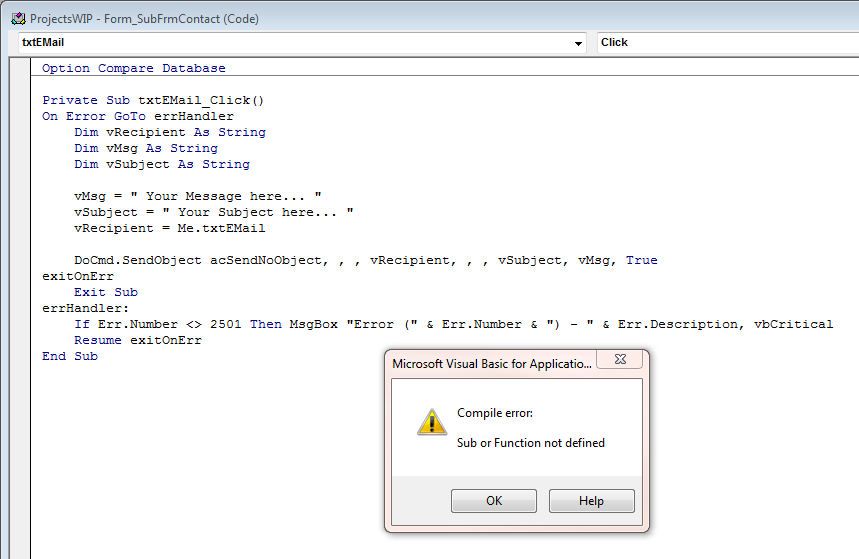The height and width of the screenshot is (559, 859).
Task: Click the code window margin indicator bar
Action: click(x=20, y=308)
